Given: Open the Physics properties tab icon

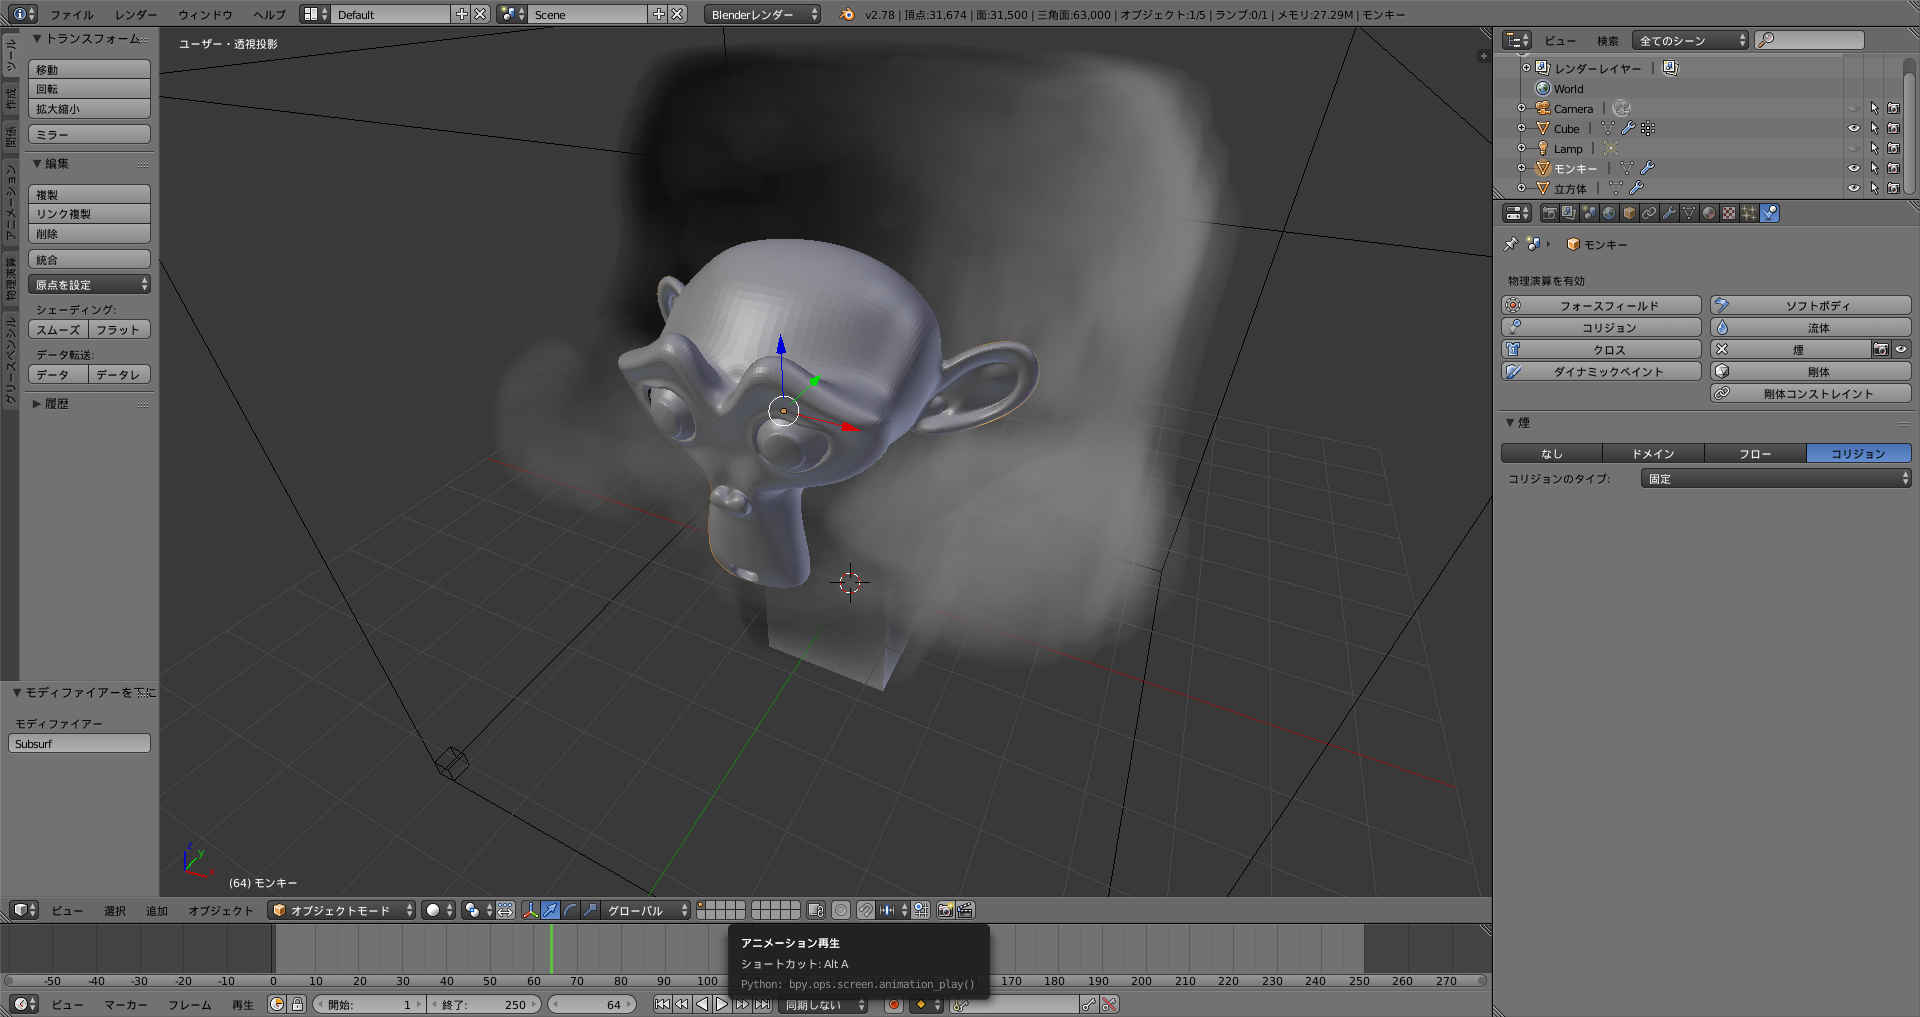Looking at the screenshot, I should pyautogui.click(x=1769, y=213).
